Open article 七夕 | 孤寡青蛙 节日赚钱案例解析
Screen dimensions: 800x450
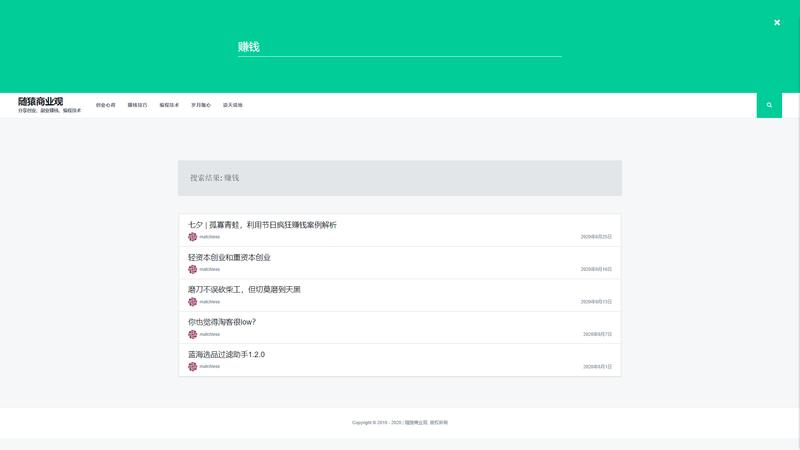tap(262, 225)
